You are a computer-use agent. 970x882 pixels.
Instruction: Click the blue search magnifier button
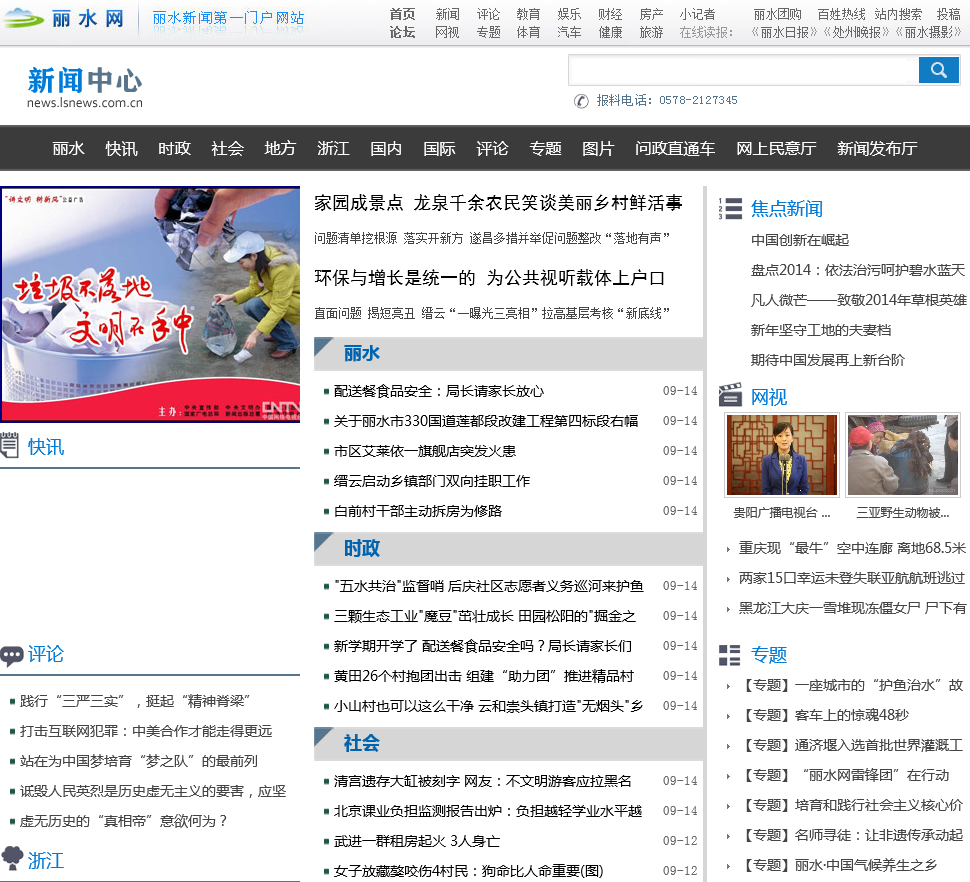(x=938, y=70)
